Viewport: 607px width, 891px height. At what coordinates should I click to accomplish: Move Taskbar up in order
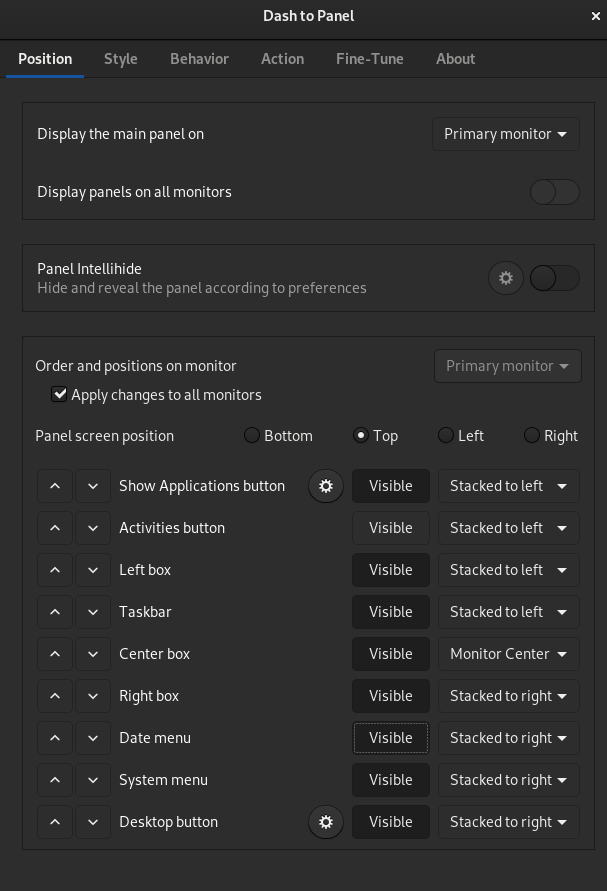click(55, 612)
